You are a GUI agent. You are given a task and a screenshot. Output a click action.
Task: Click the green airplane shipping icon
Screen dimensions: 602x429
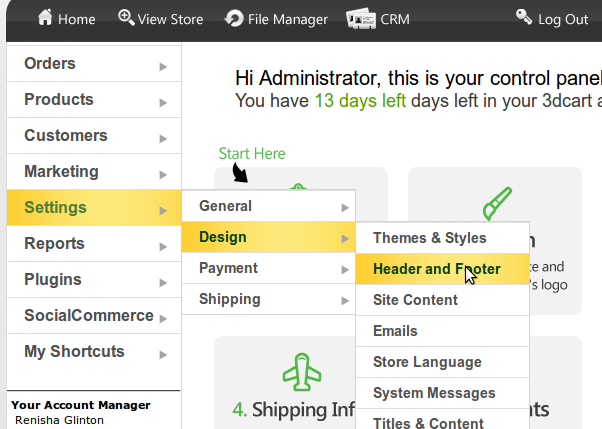(x=301, y=372)
